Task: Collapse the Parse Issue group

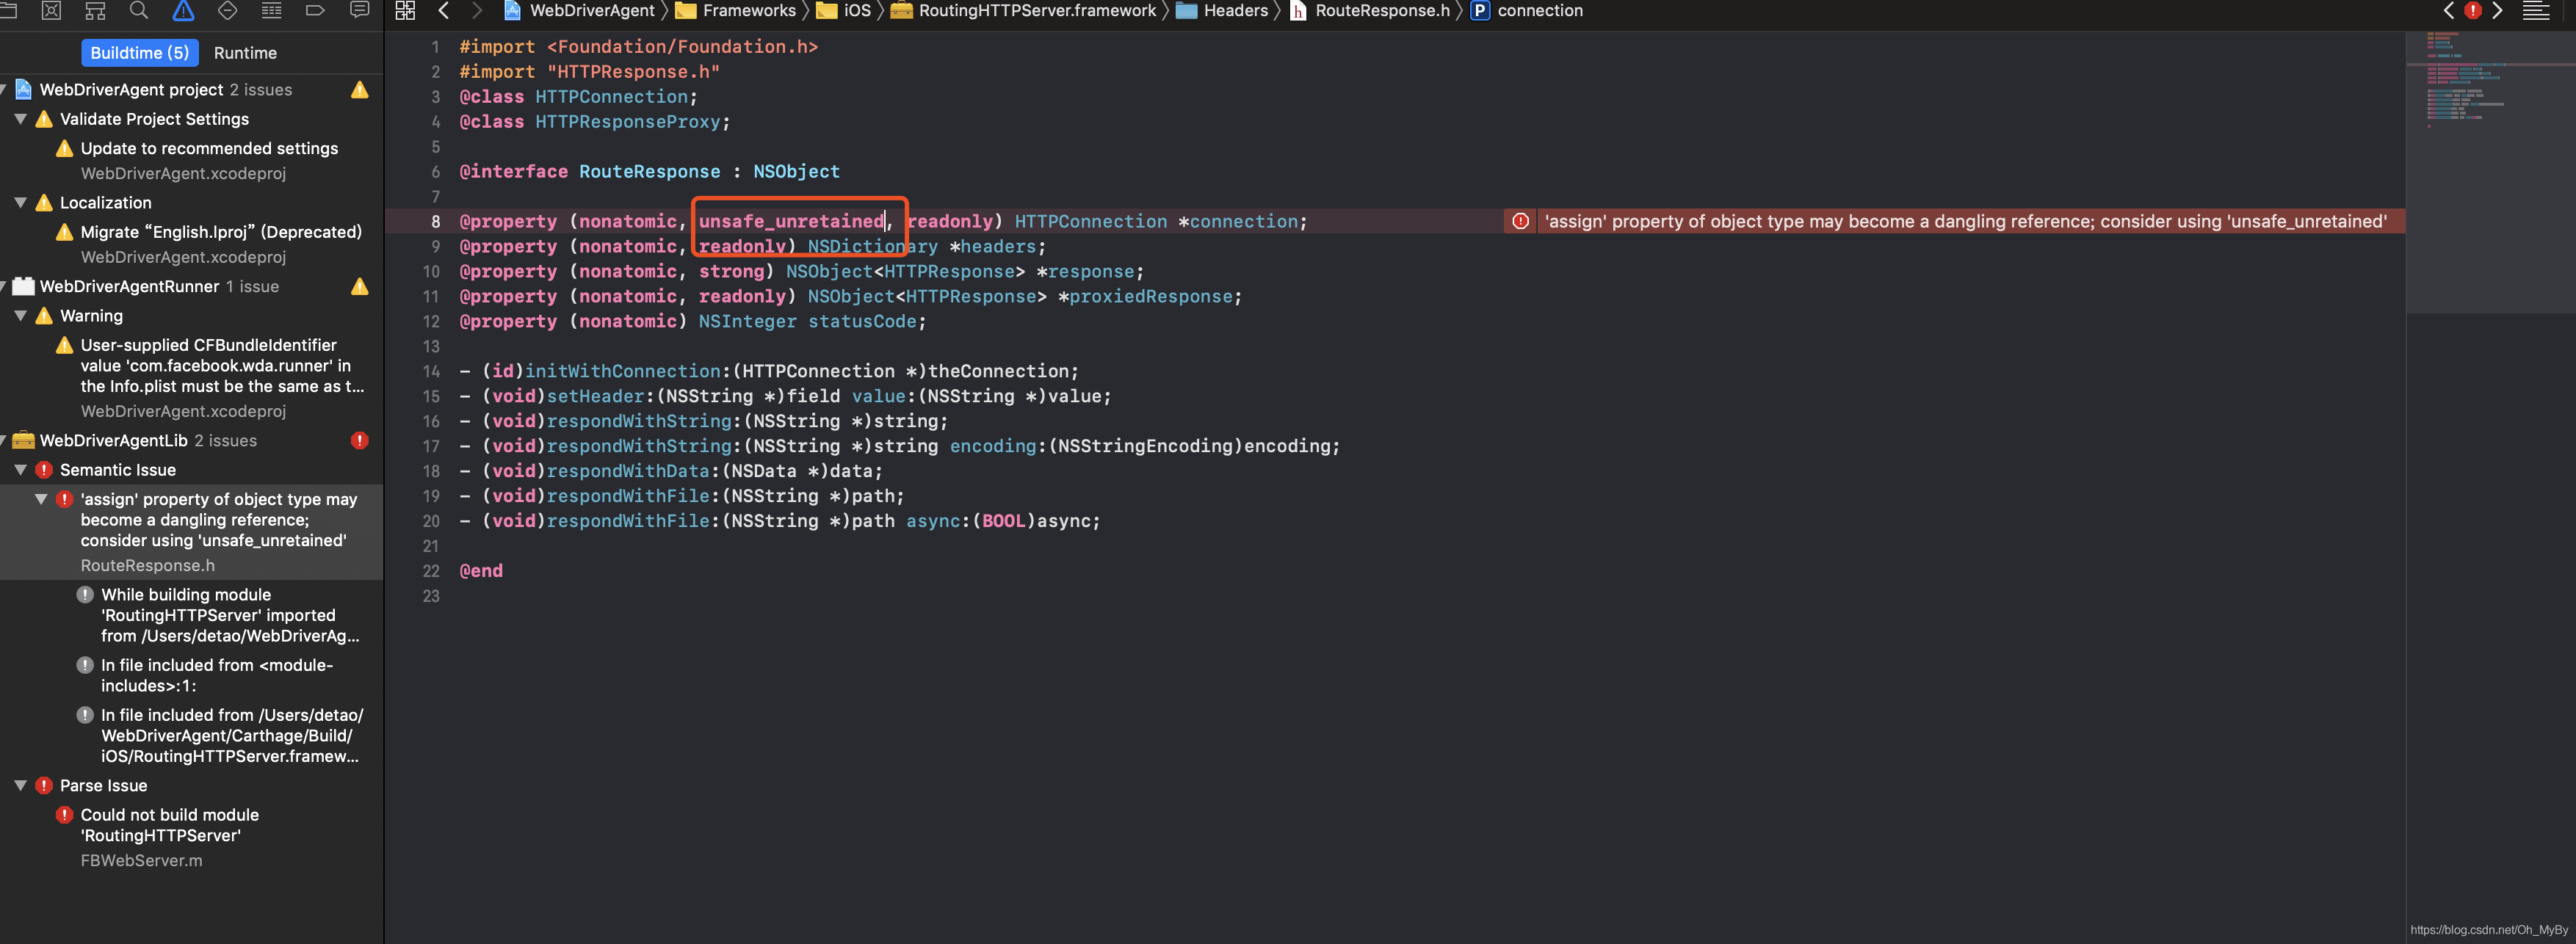Action: [x=22, y=785]
